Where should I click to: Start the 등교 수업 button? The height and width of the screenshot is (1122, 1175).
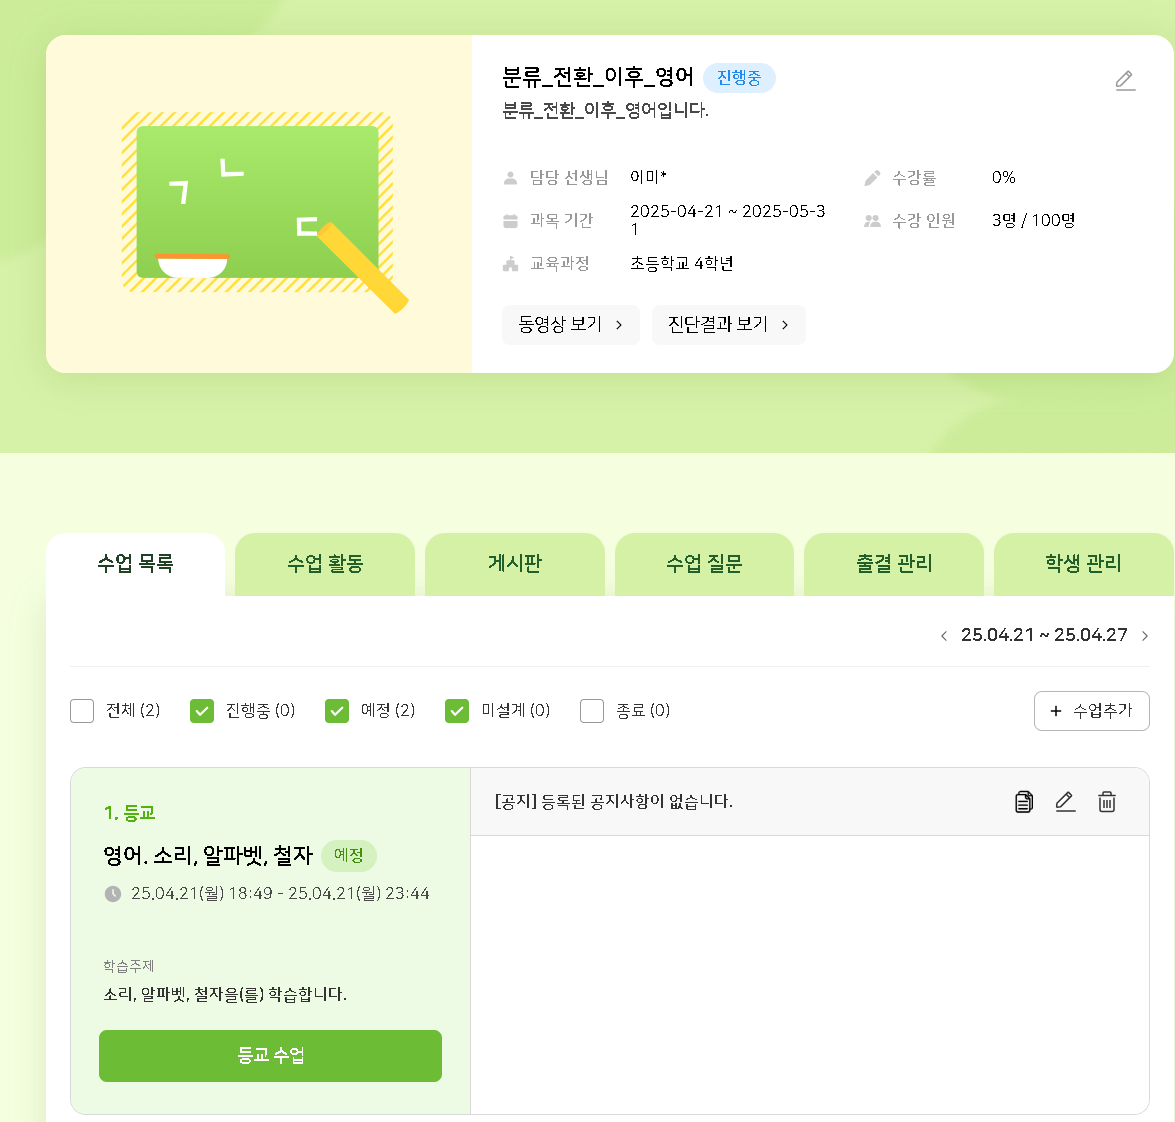pyautogui.click(x=270, y=1056)
